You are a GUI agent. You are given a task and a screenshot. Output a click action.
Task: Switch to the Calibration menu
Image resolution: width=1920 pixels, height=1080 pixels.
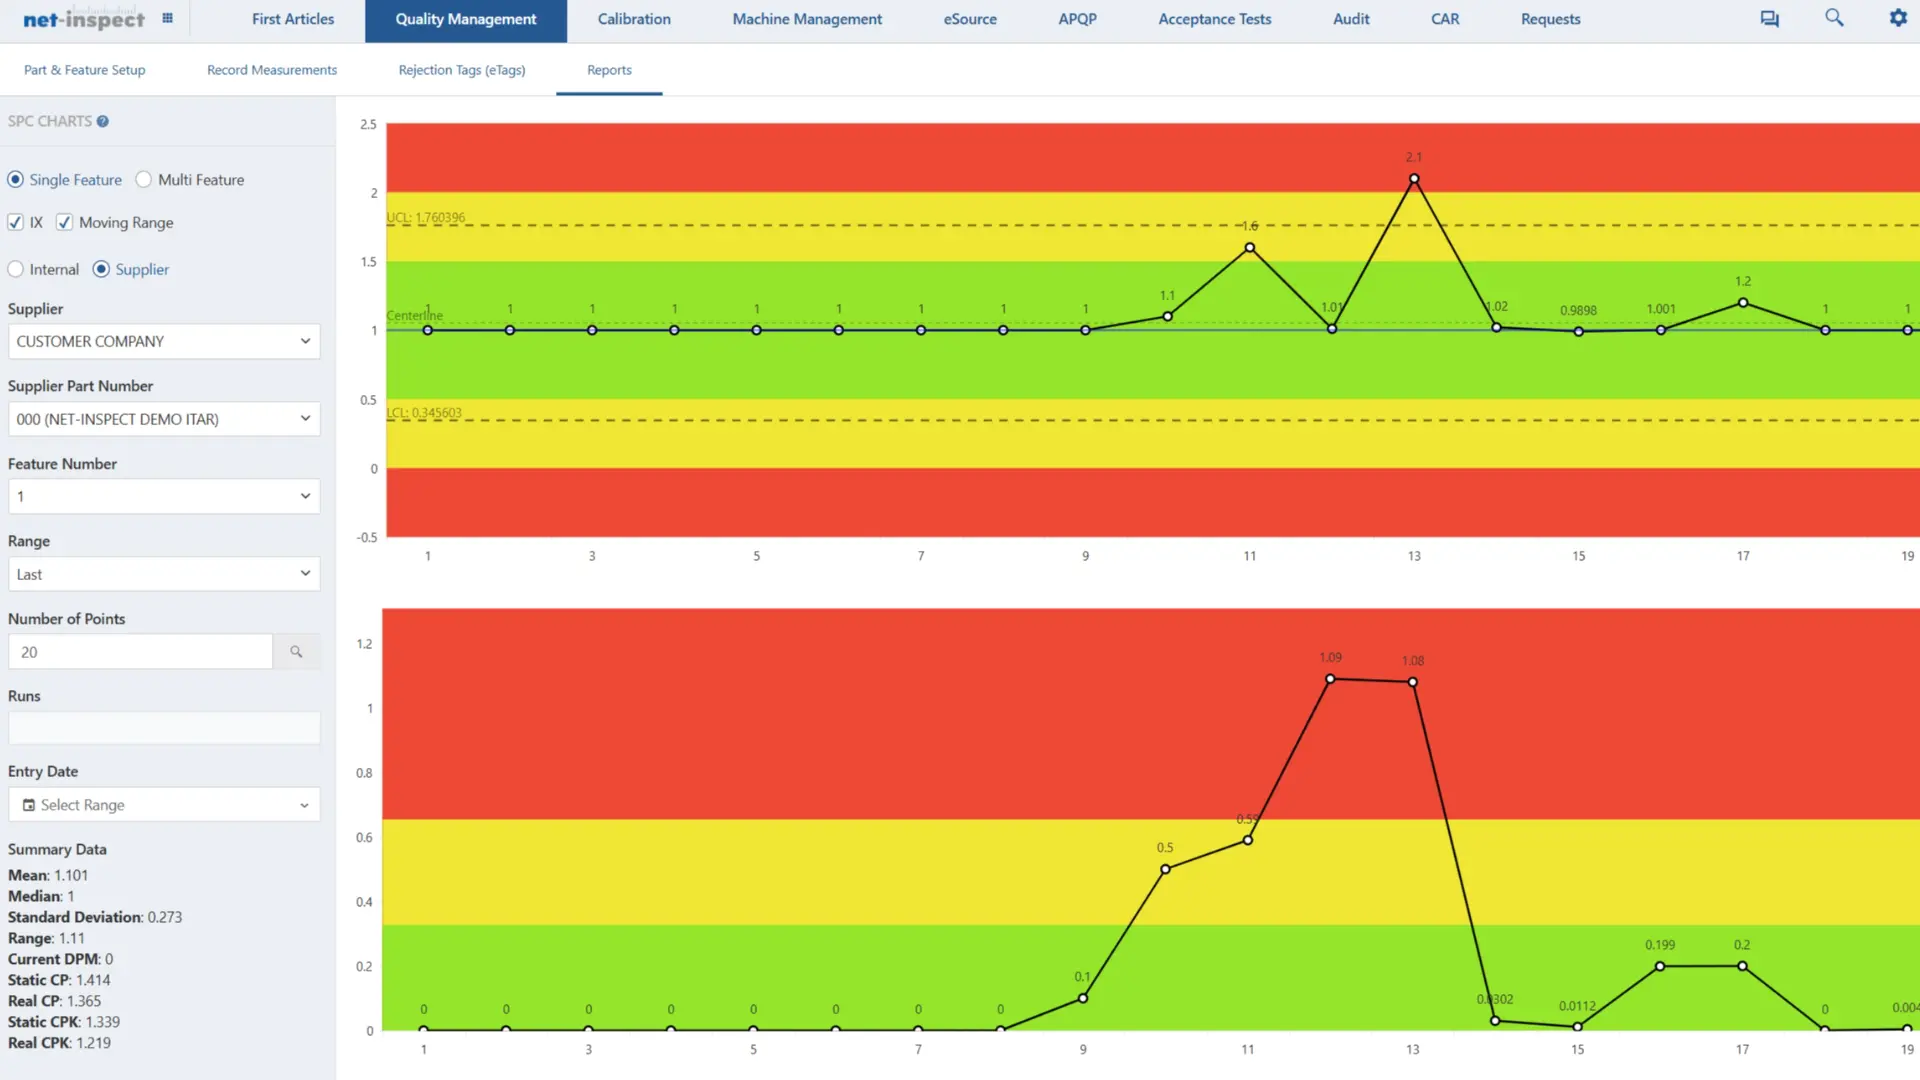click(x=634, y=19)
